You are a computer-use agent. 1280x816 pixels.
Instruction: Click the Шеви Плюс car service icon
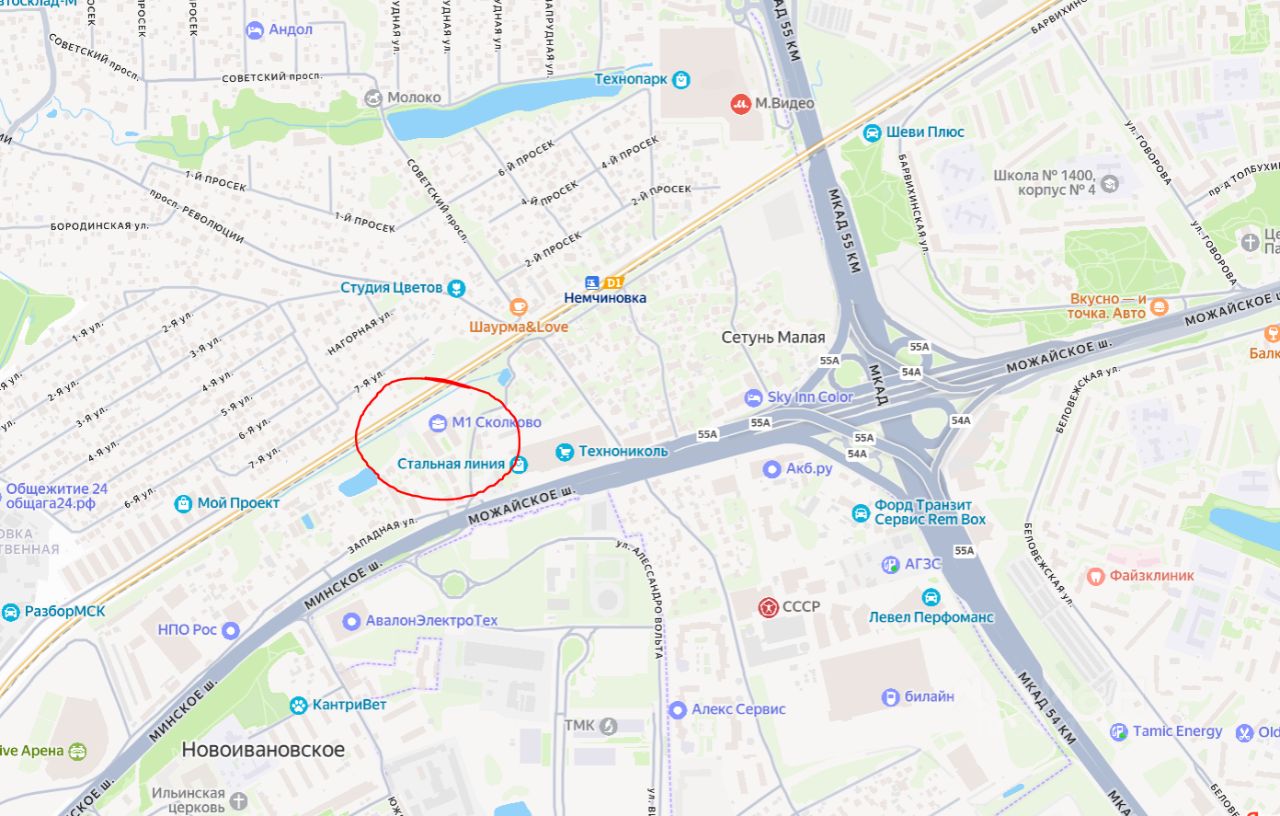tap(872, 132)
